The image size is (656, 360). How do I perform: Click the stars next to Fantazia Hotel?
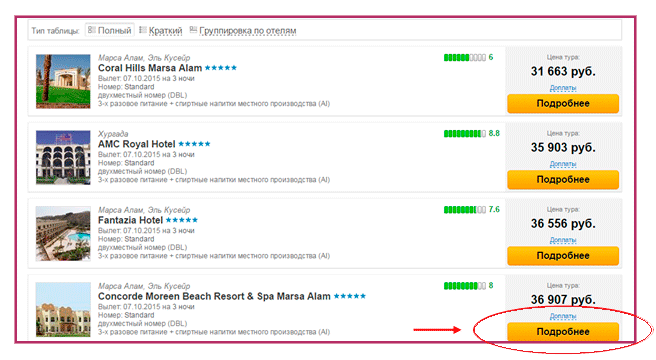click(182, 220)
